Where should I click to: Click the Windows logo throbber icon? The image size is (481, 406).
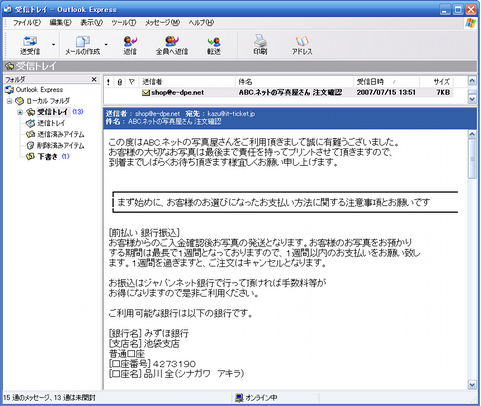coord(470,23)
